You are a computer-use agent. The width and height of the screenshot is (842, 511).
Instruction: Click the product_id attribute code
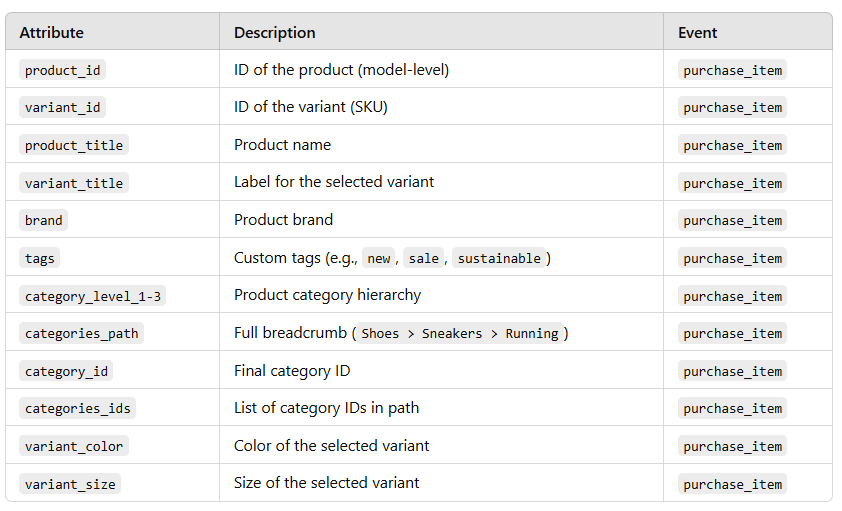pyautogui.click(x=62, y=70)
